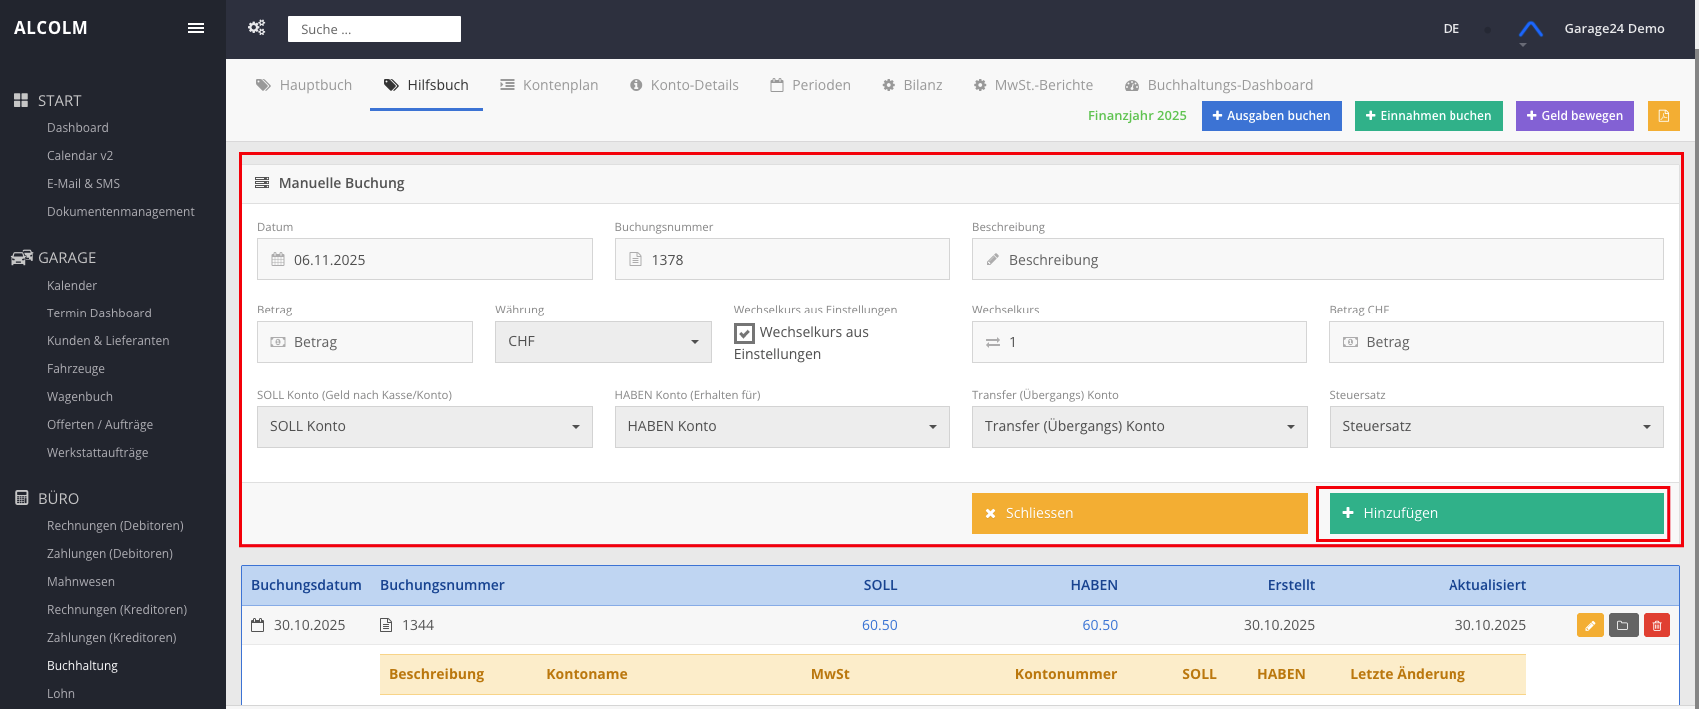Screen dimensions: 1699x709
Task: Open the Währung CHF dropdown
Action: click(603, 342)
